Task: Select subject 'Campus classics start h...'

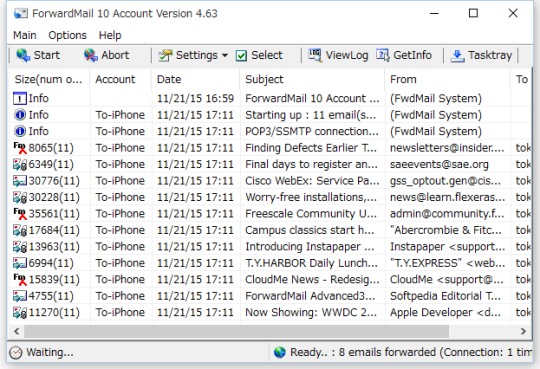Action: 310,230
